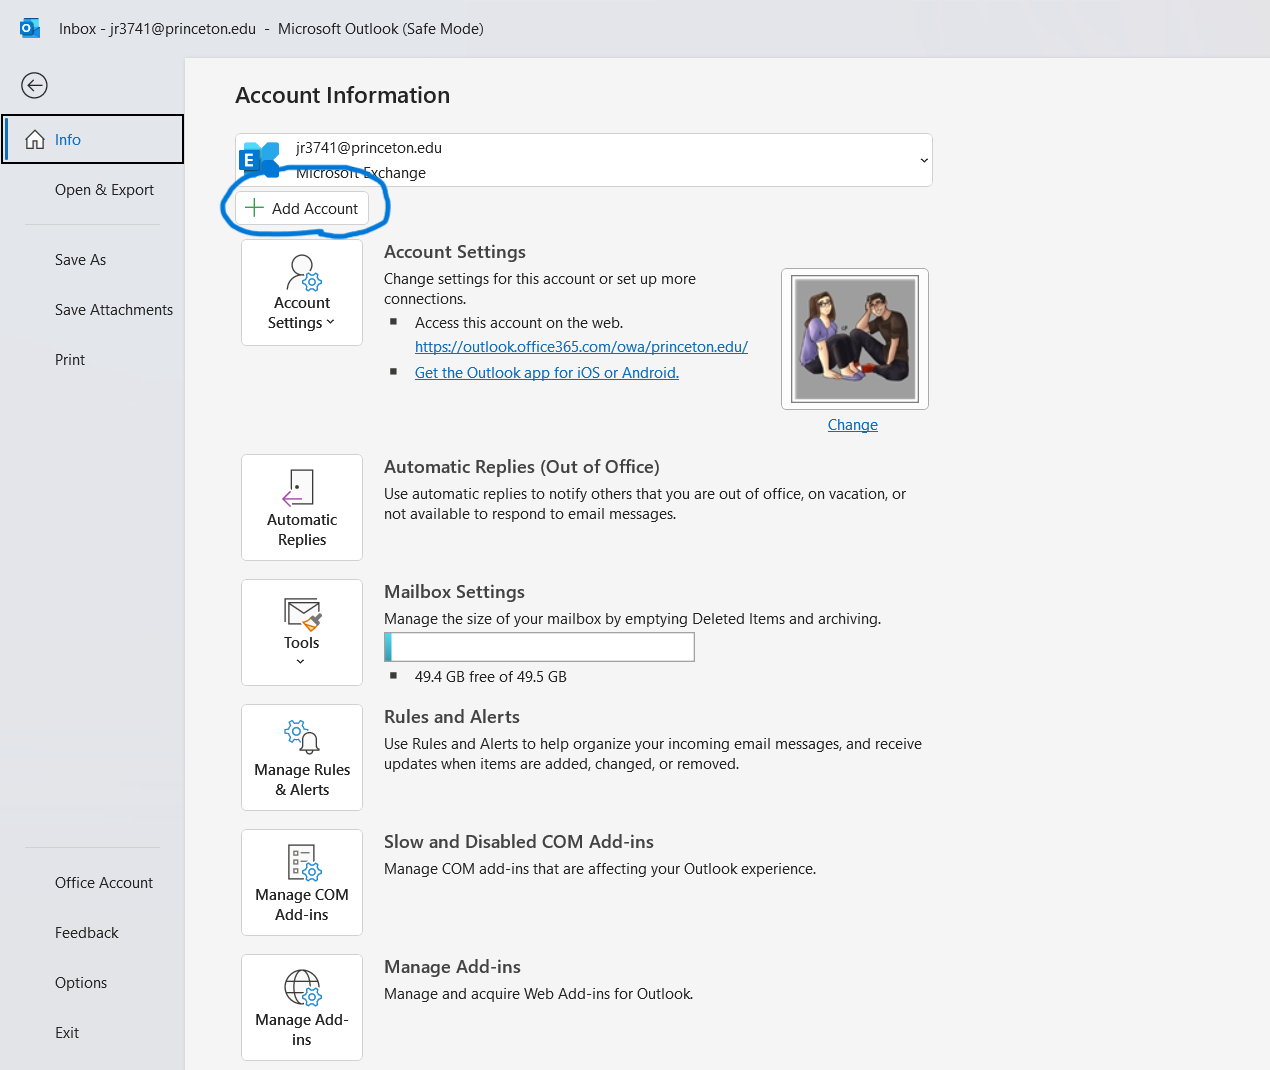
Task: Click the Outlook app icon in title bar
Action: pos(30,28)
